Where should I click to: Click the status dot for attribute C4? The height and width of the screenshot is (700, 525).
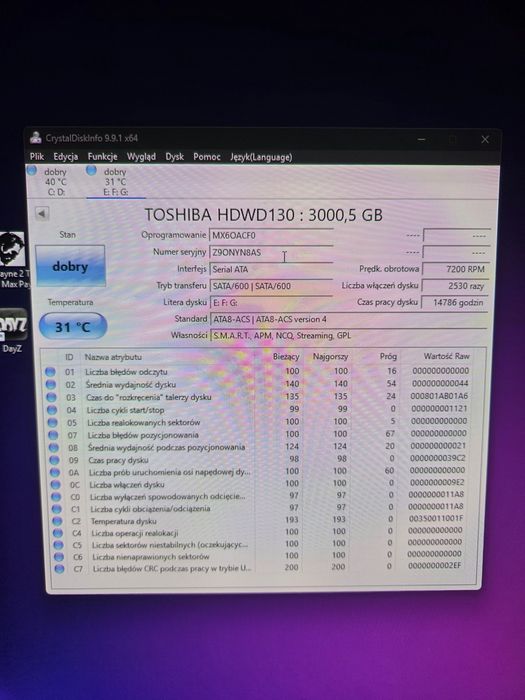tap(58, 533)
